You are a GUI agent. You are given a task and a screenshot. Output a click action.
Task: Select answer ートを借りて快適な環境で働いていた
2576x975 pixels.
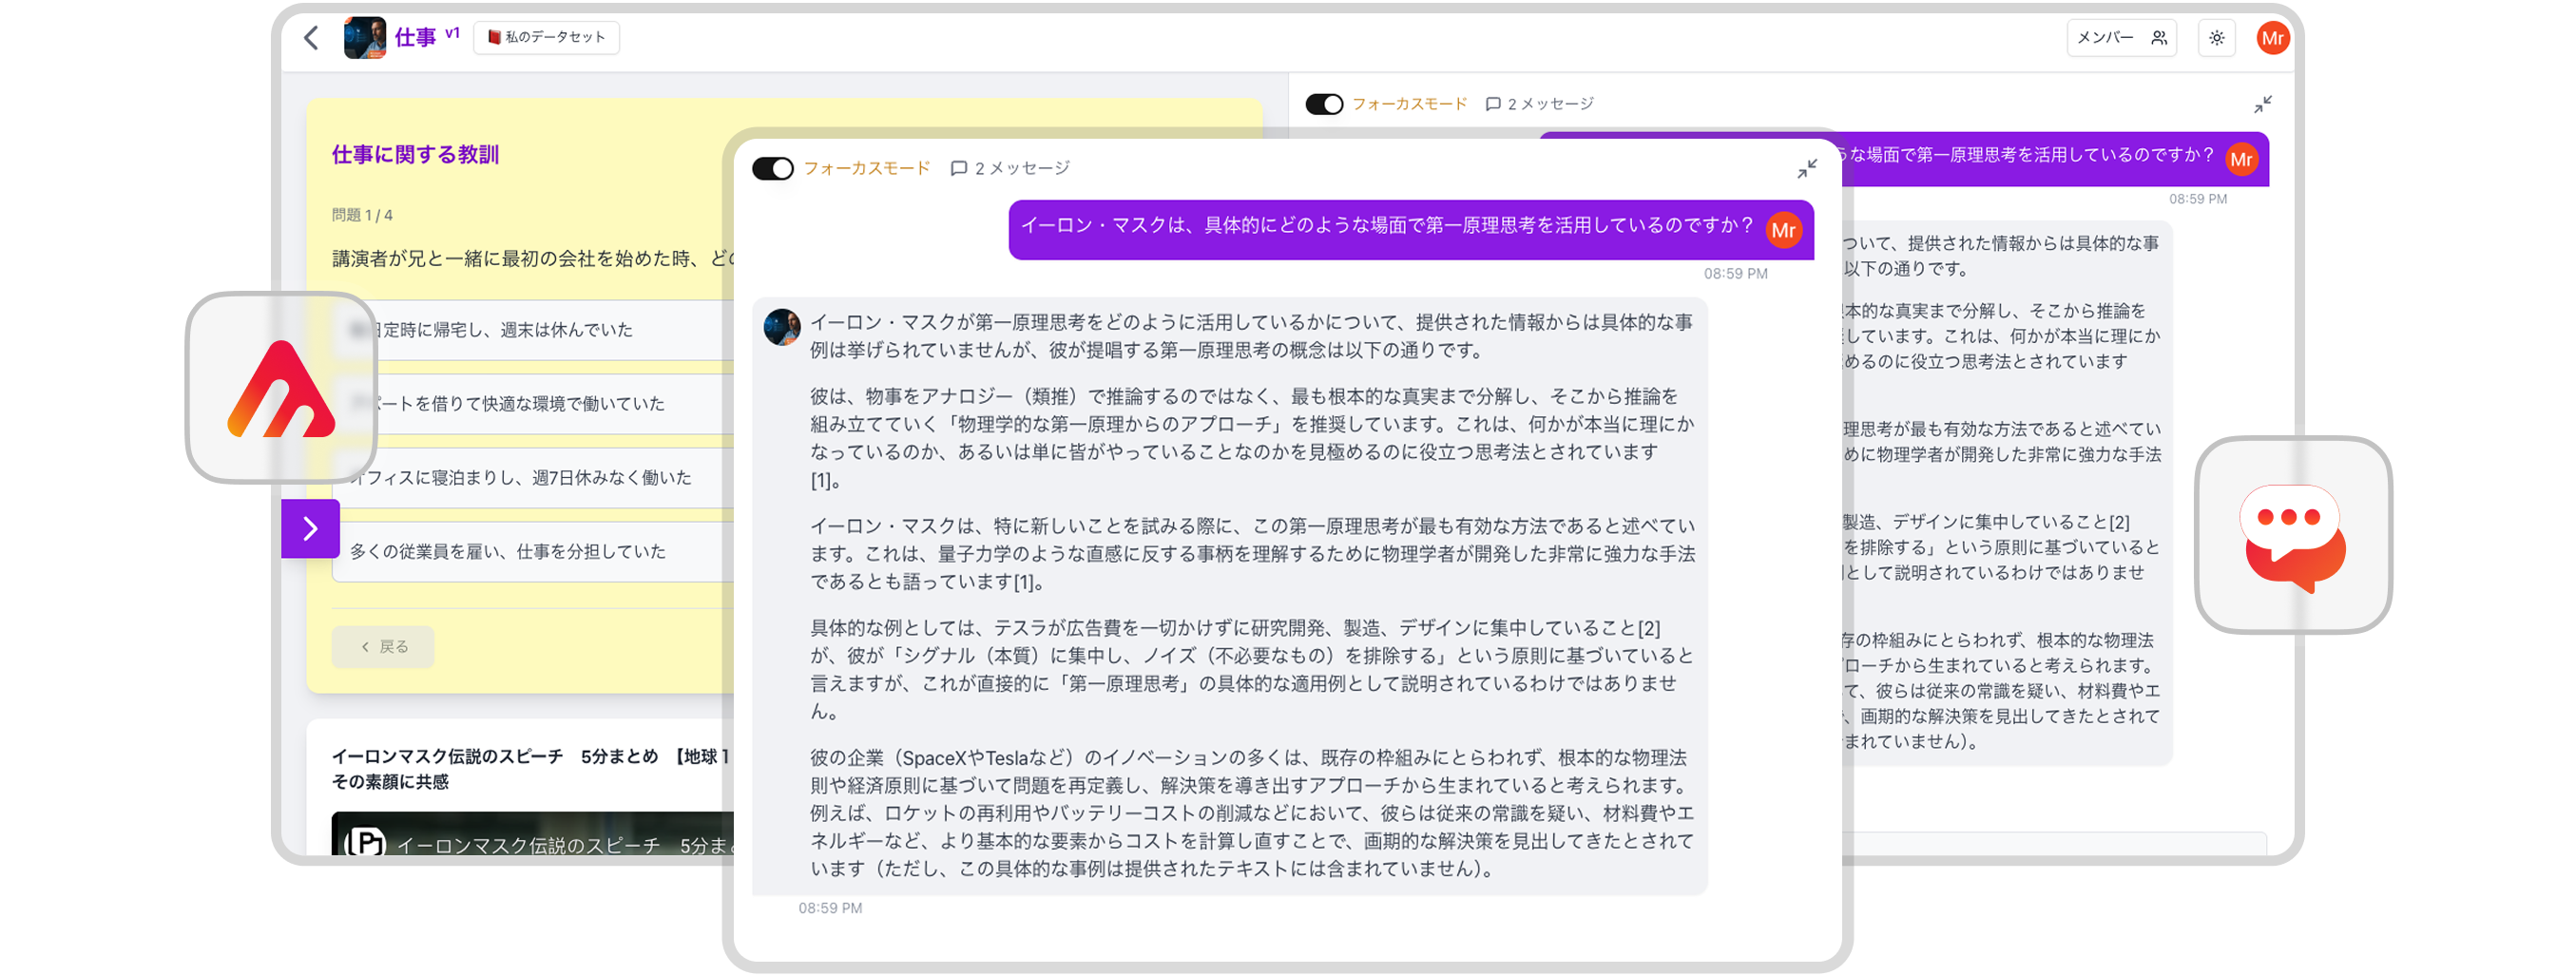click(x=533, y=404)
